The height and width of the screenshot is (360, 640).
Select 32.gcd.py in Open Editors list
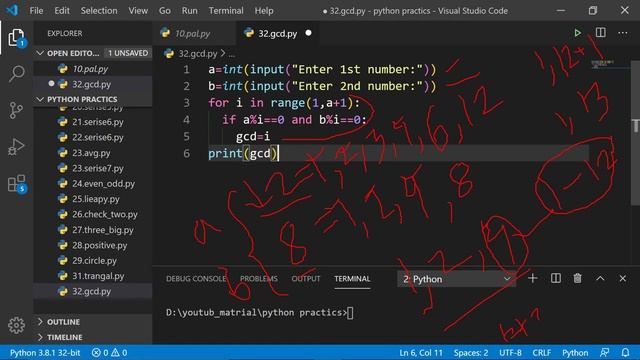[93, 84]
